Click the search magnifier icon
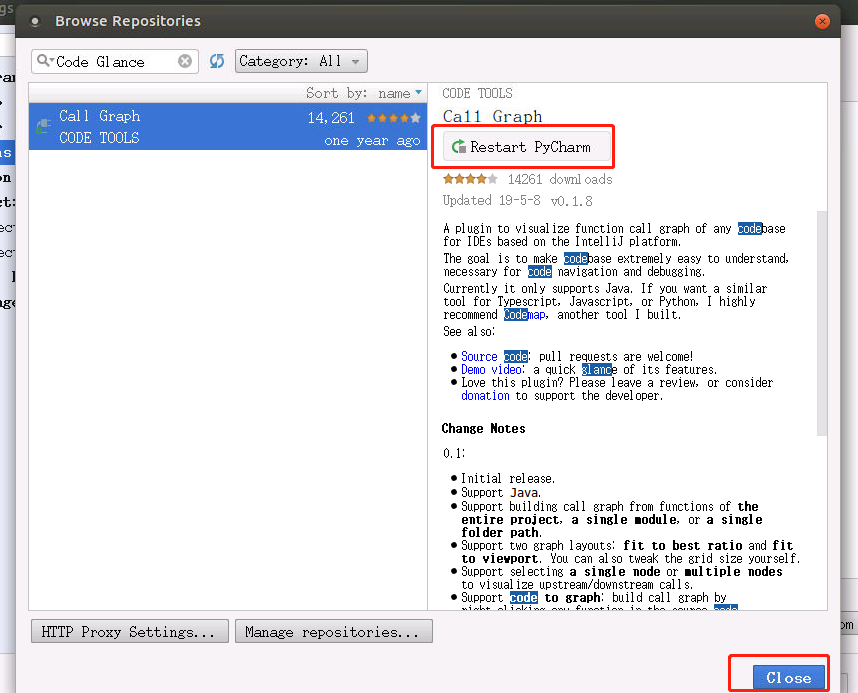Screen dimensions: 858x693 44,60
